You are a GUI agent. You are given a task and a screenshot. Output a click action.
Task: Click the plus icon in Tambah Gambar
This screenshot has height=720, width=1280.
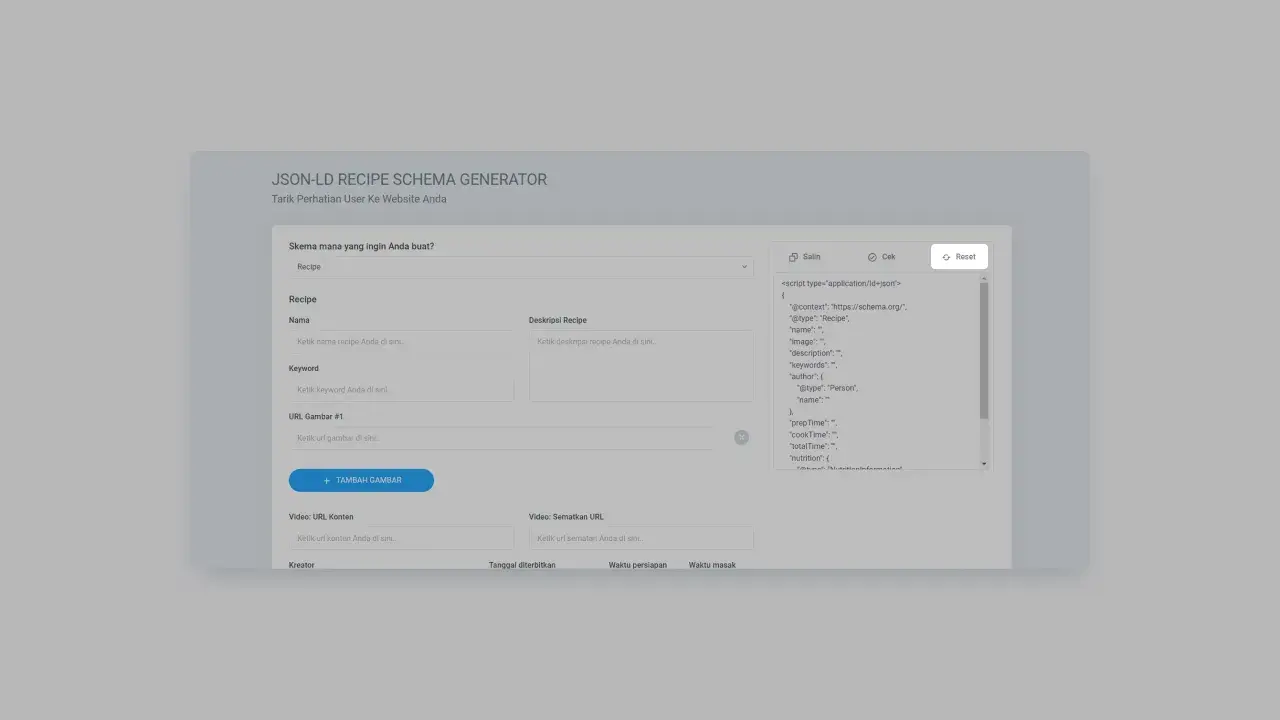tap(327, 481)
